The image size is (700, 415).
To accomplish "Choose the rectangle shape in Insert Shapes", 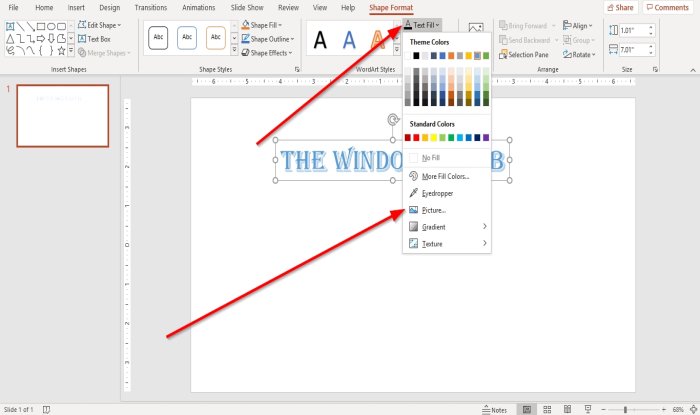I will (41, 26).
